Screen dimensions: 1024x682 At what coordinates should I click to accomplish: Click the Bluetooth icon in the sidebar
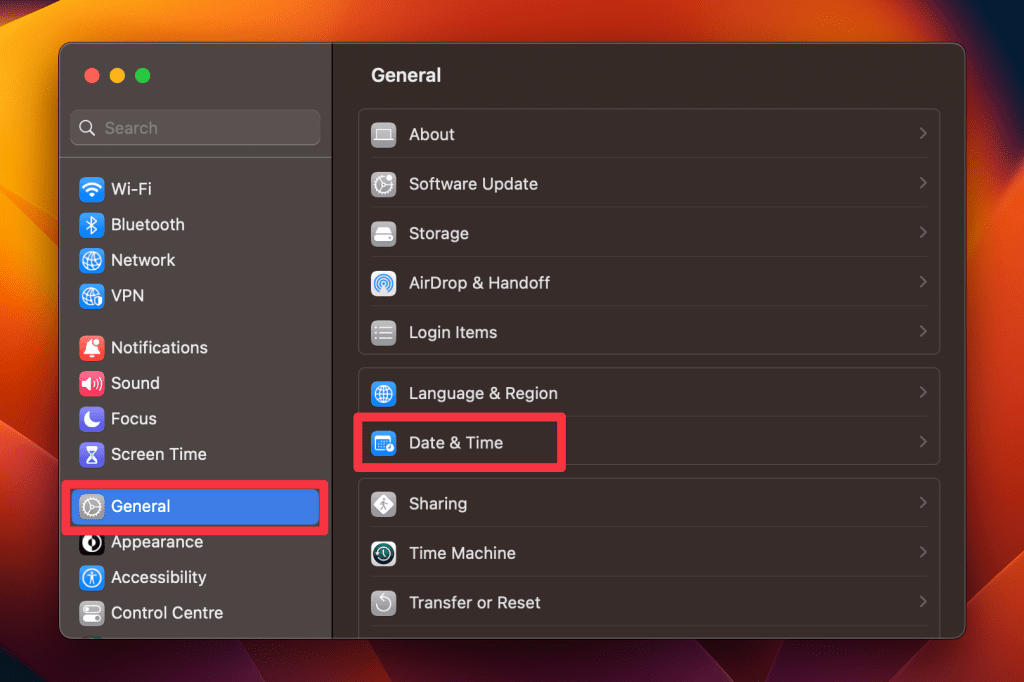click(x=91, y=225)
